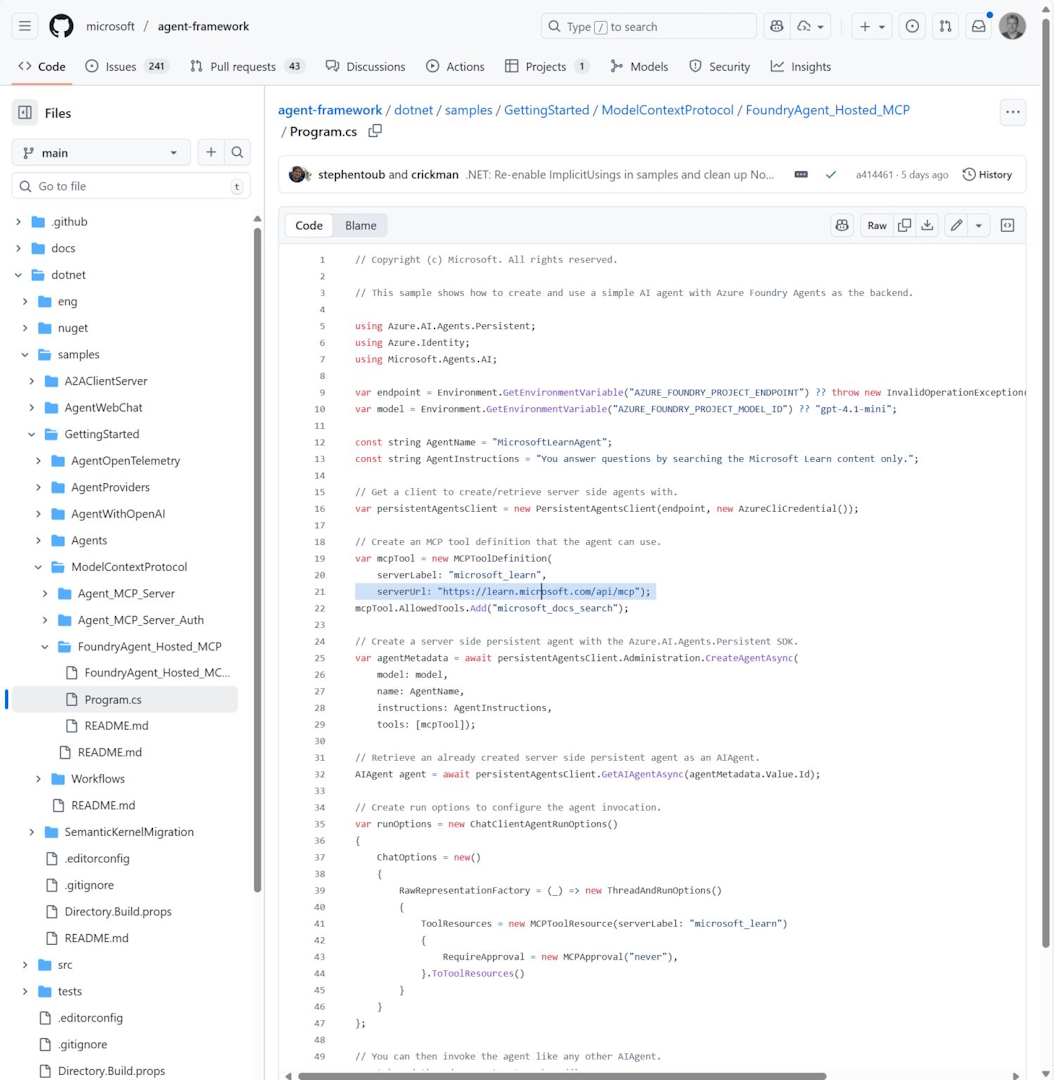
Task: Copy raw file contents
Action: (x=904, y=226)
